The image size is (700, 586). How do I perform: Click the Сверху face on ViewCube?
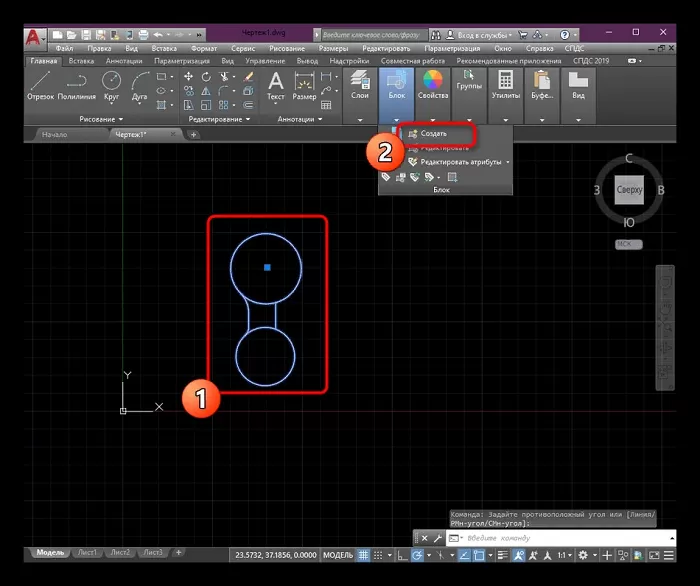pyautogui.click(x=629, y=190)
